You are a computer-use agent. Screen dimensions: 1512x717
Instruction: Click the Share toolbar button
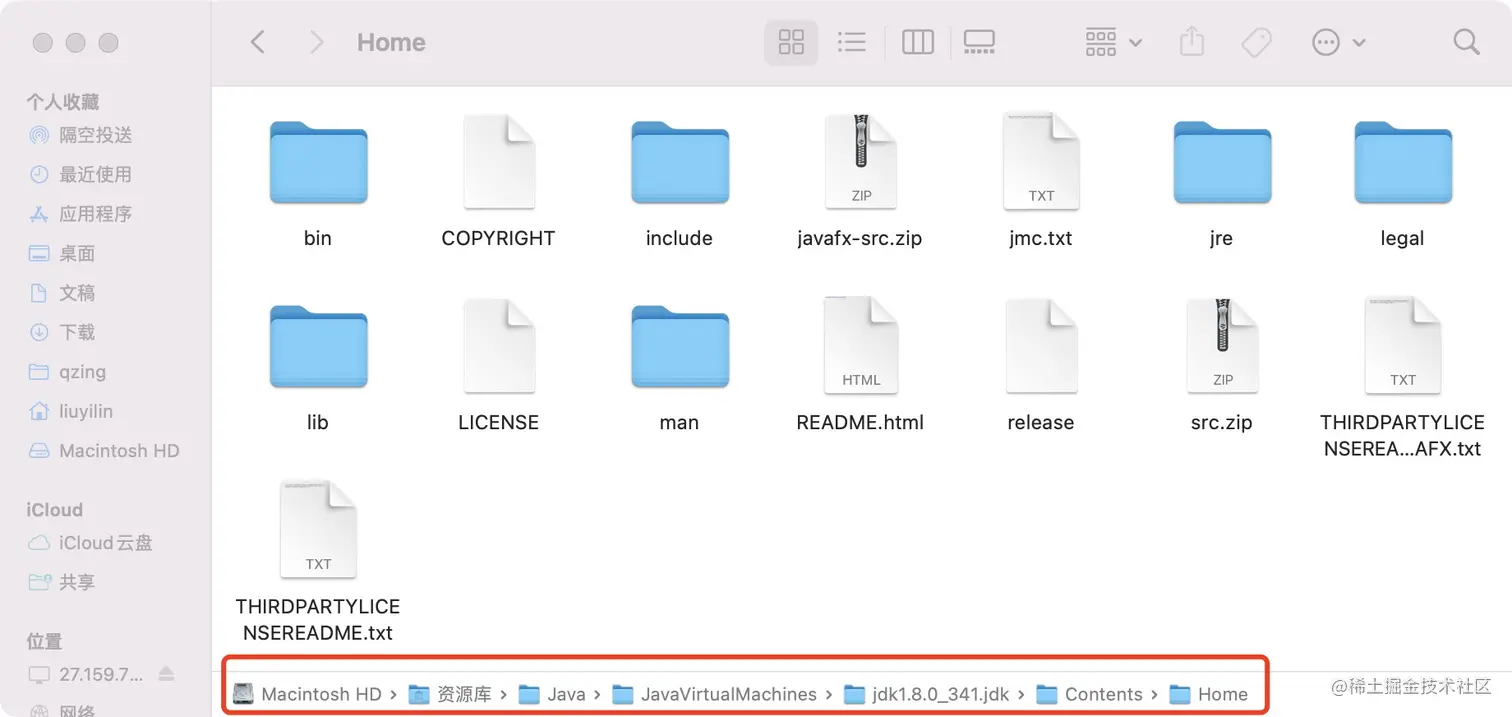[1191, 42]
